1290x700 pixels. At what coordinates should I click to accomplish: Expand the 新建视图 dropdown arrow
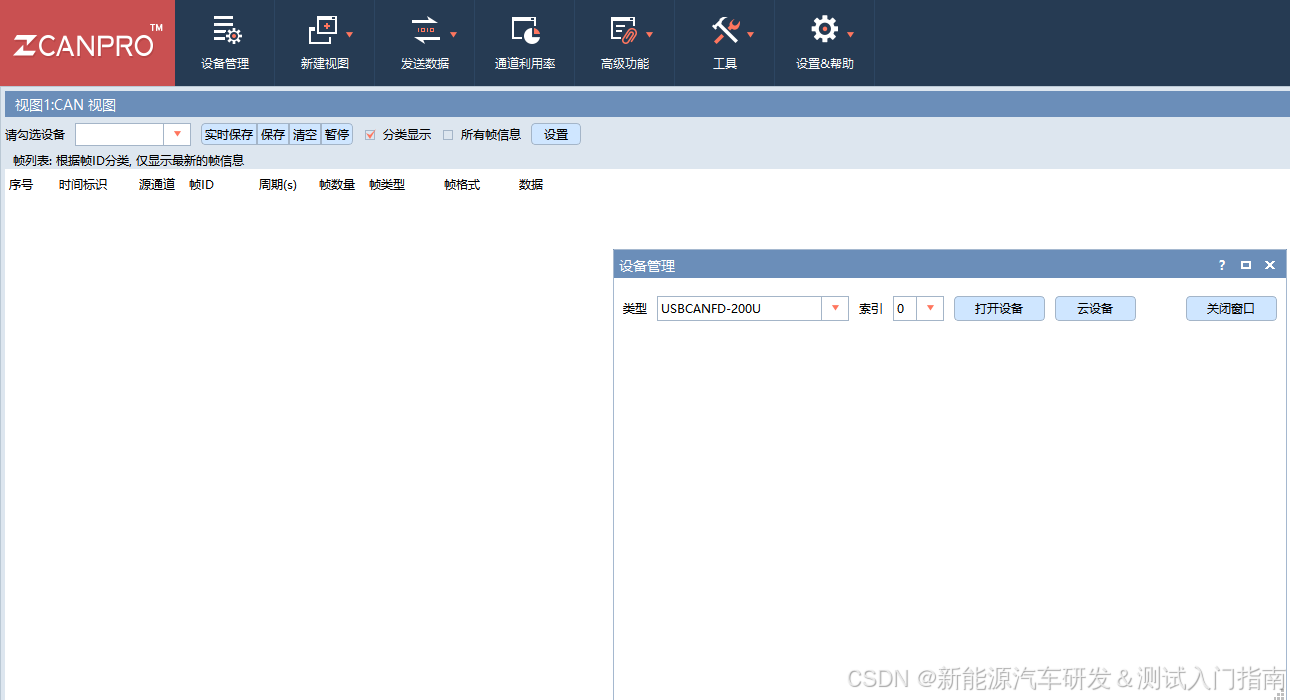[x=350, y=35]
